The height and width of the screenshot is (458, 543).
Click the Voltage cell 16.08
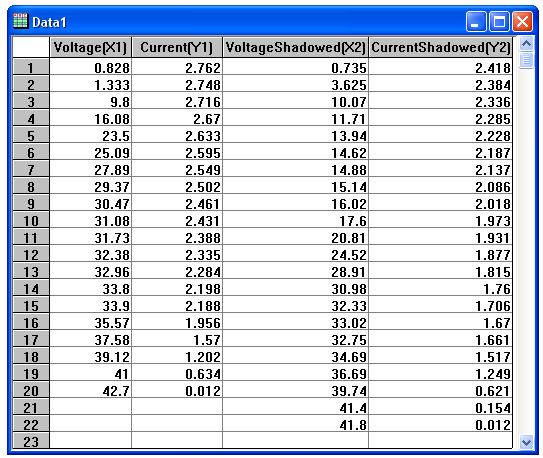(x=90, y=118)
